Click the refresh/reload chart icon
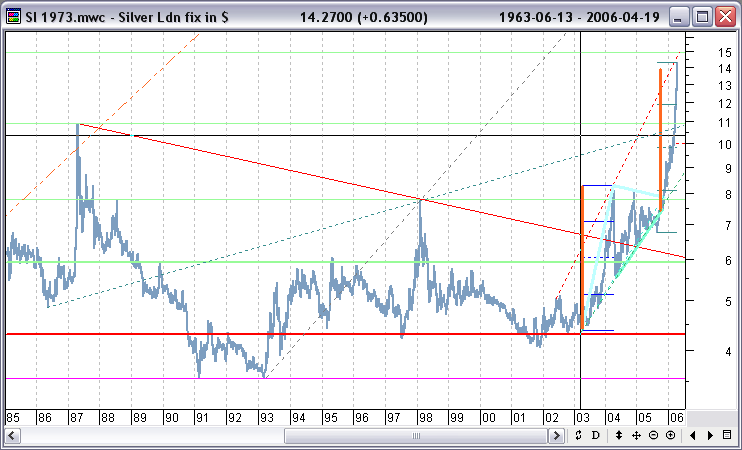 coord(577,436)
